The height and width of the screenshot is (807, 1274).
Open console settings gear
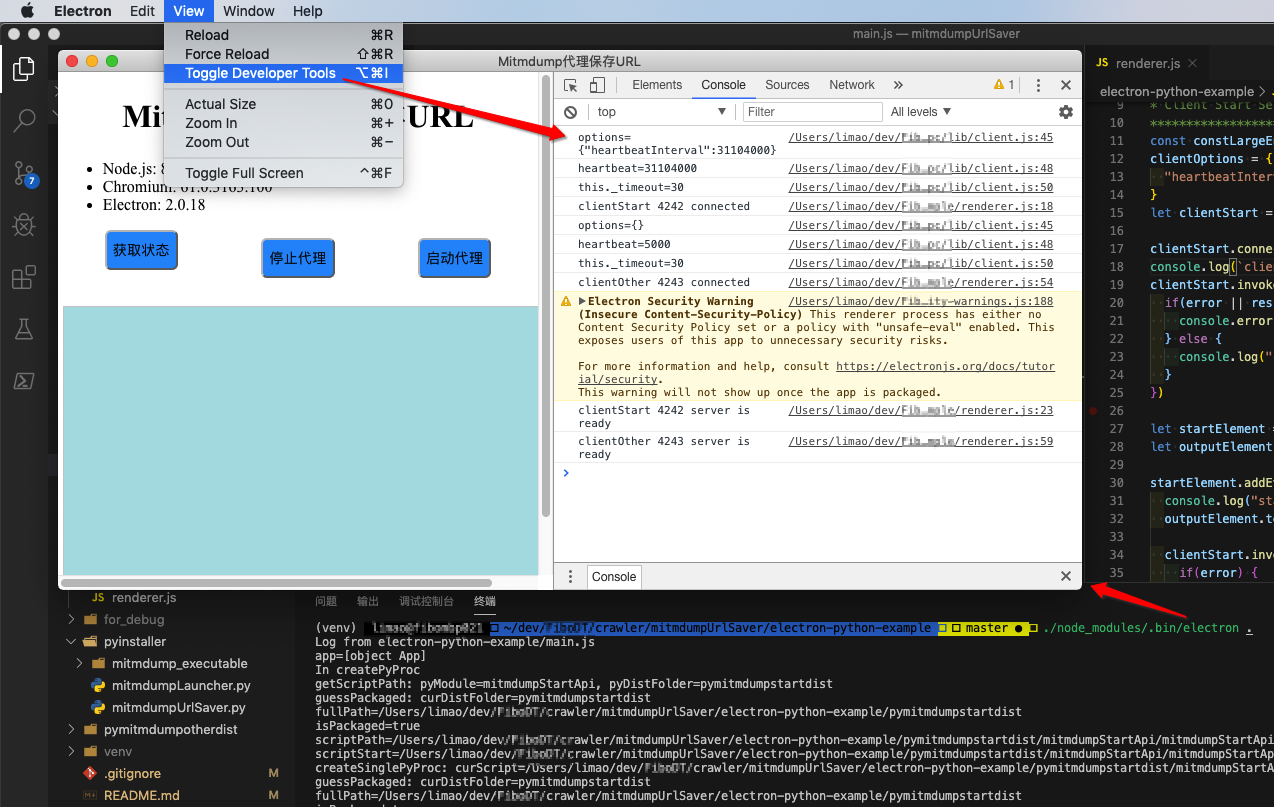(x=1066, y=112)
